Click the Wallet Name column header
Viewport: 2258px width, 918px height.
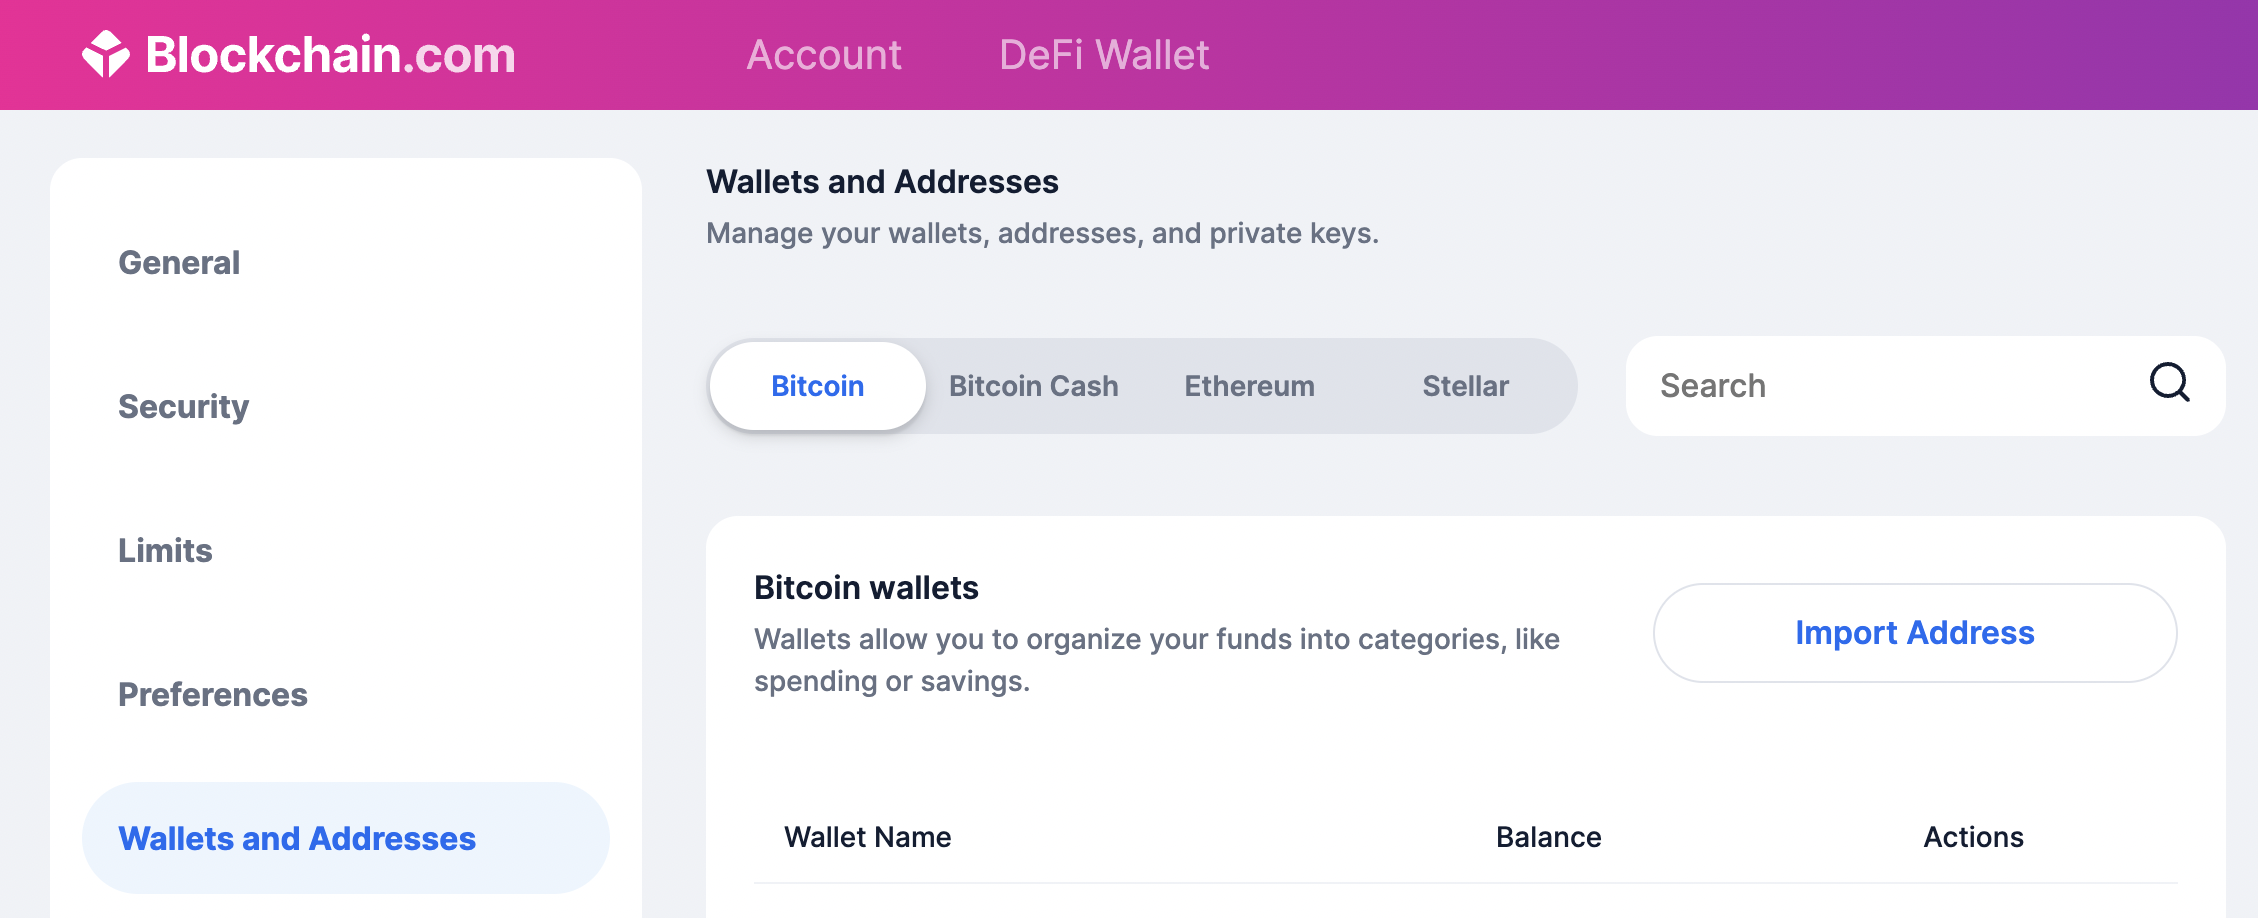click(867, 837)
